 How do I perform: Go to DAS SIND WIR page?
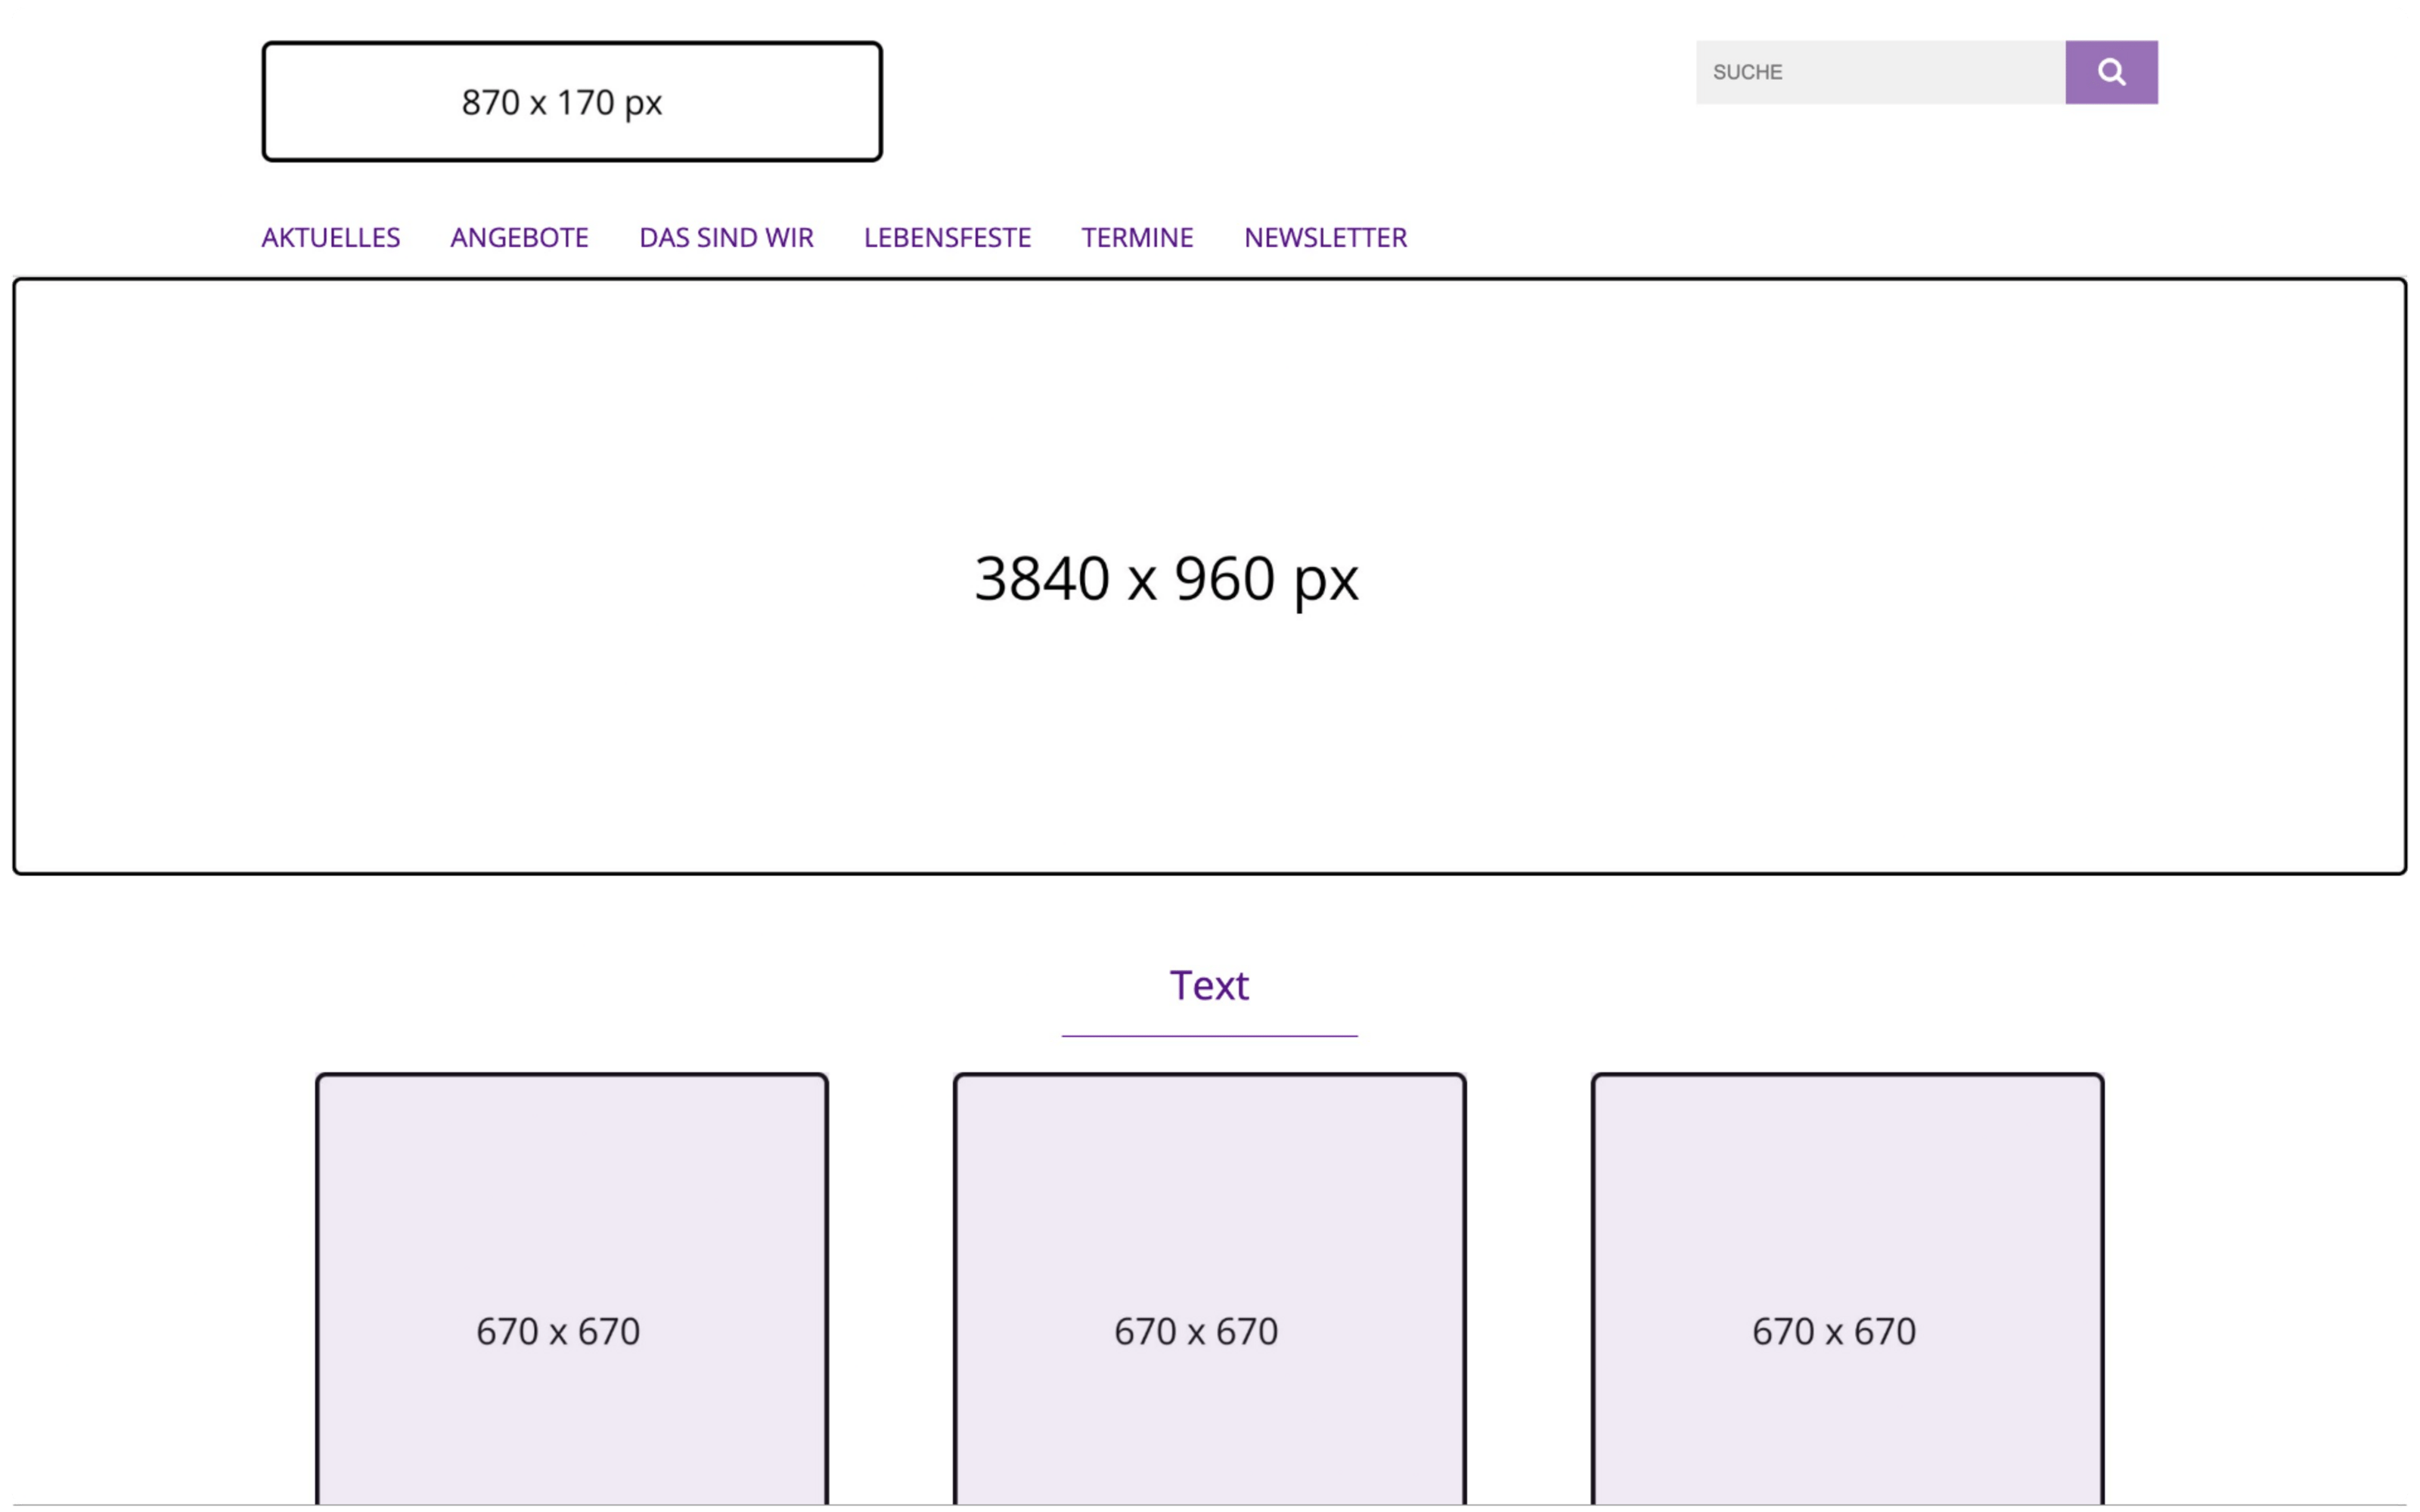coord(726,238)
